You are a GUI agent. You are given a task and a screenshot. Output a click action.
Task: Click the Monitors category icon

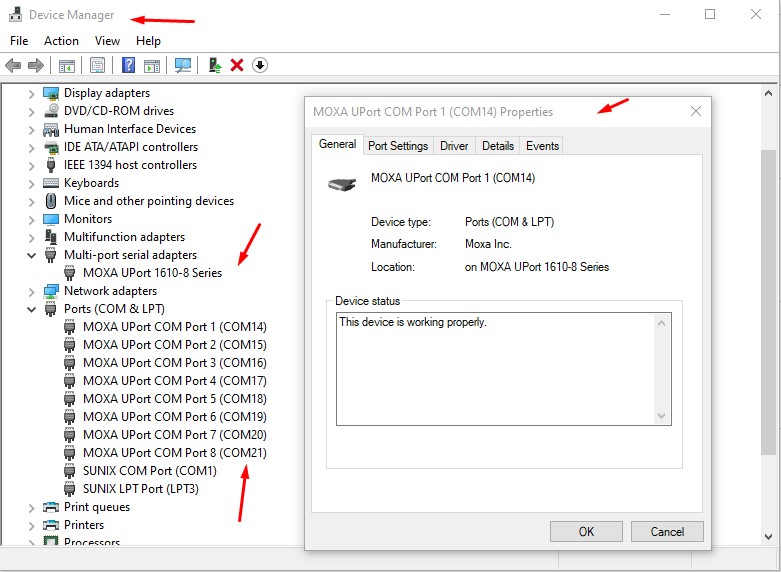click(51, 219)
